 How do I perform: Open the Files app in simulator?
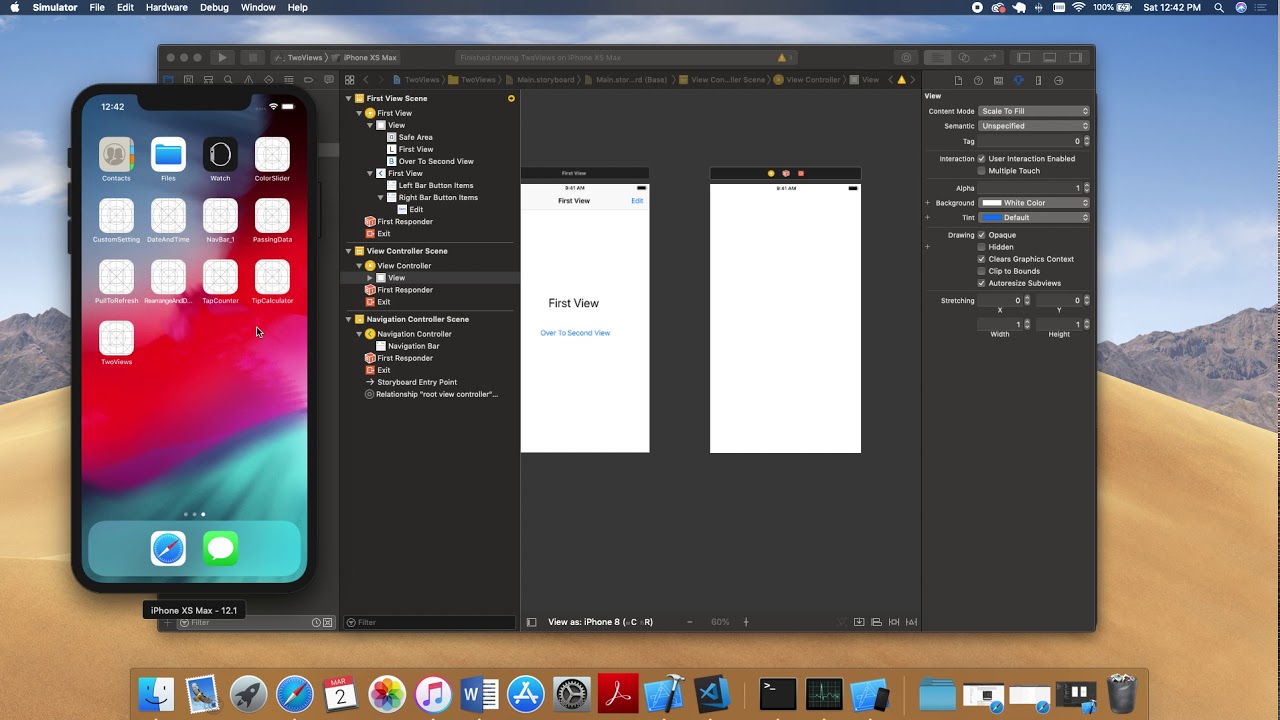point(168,155)
